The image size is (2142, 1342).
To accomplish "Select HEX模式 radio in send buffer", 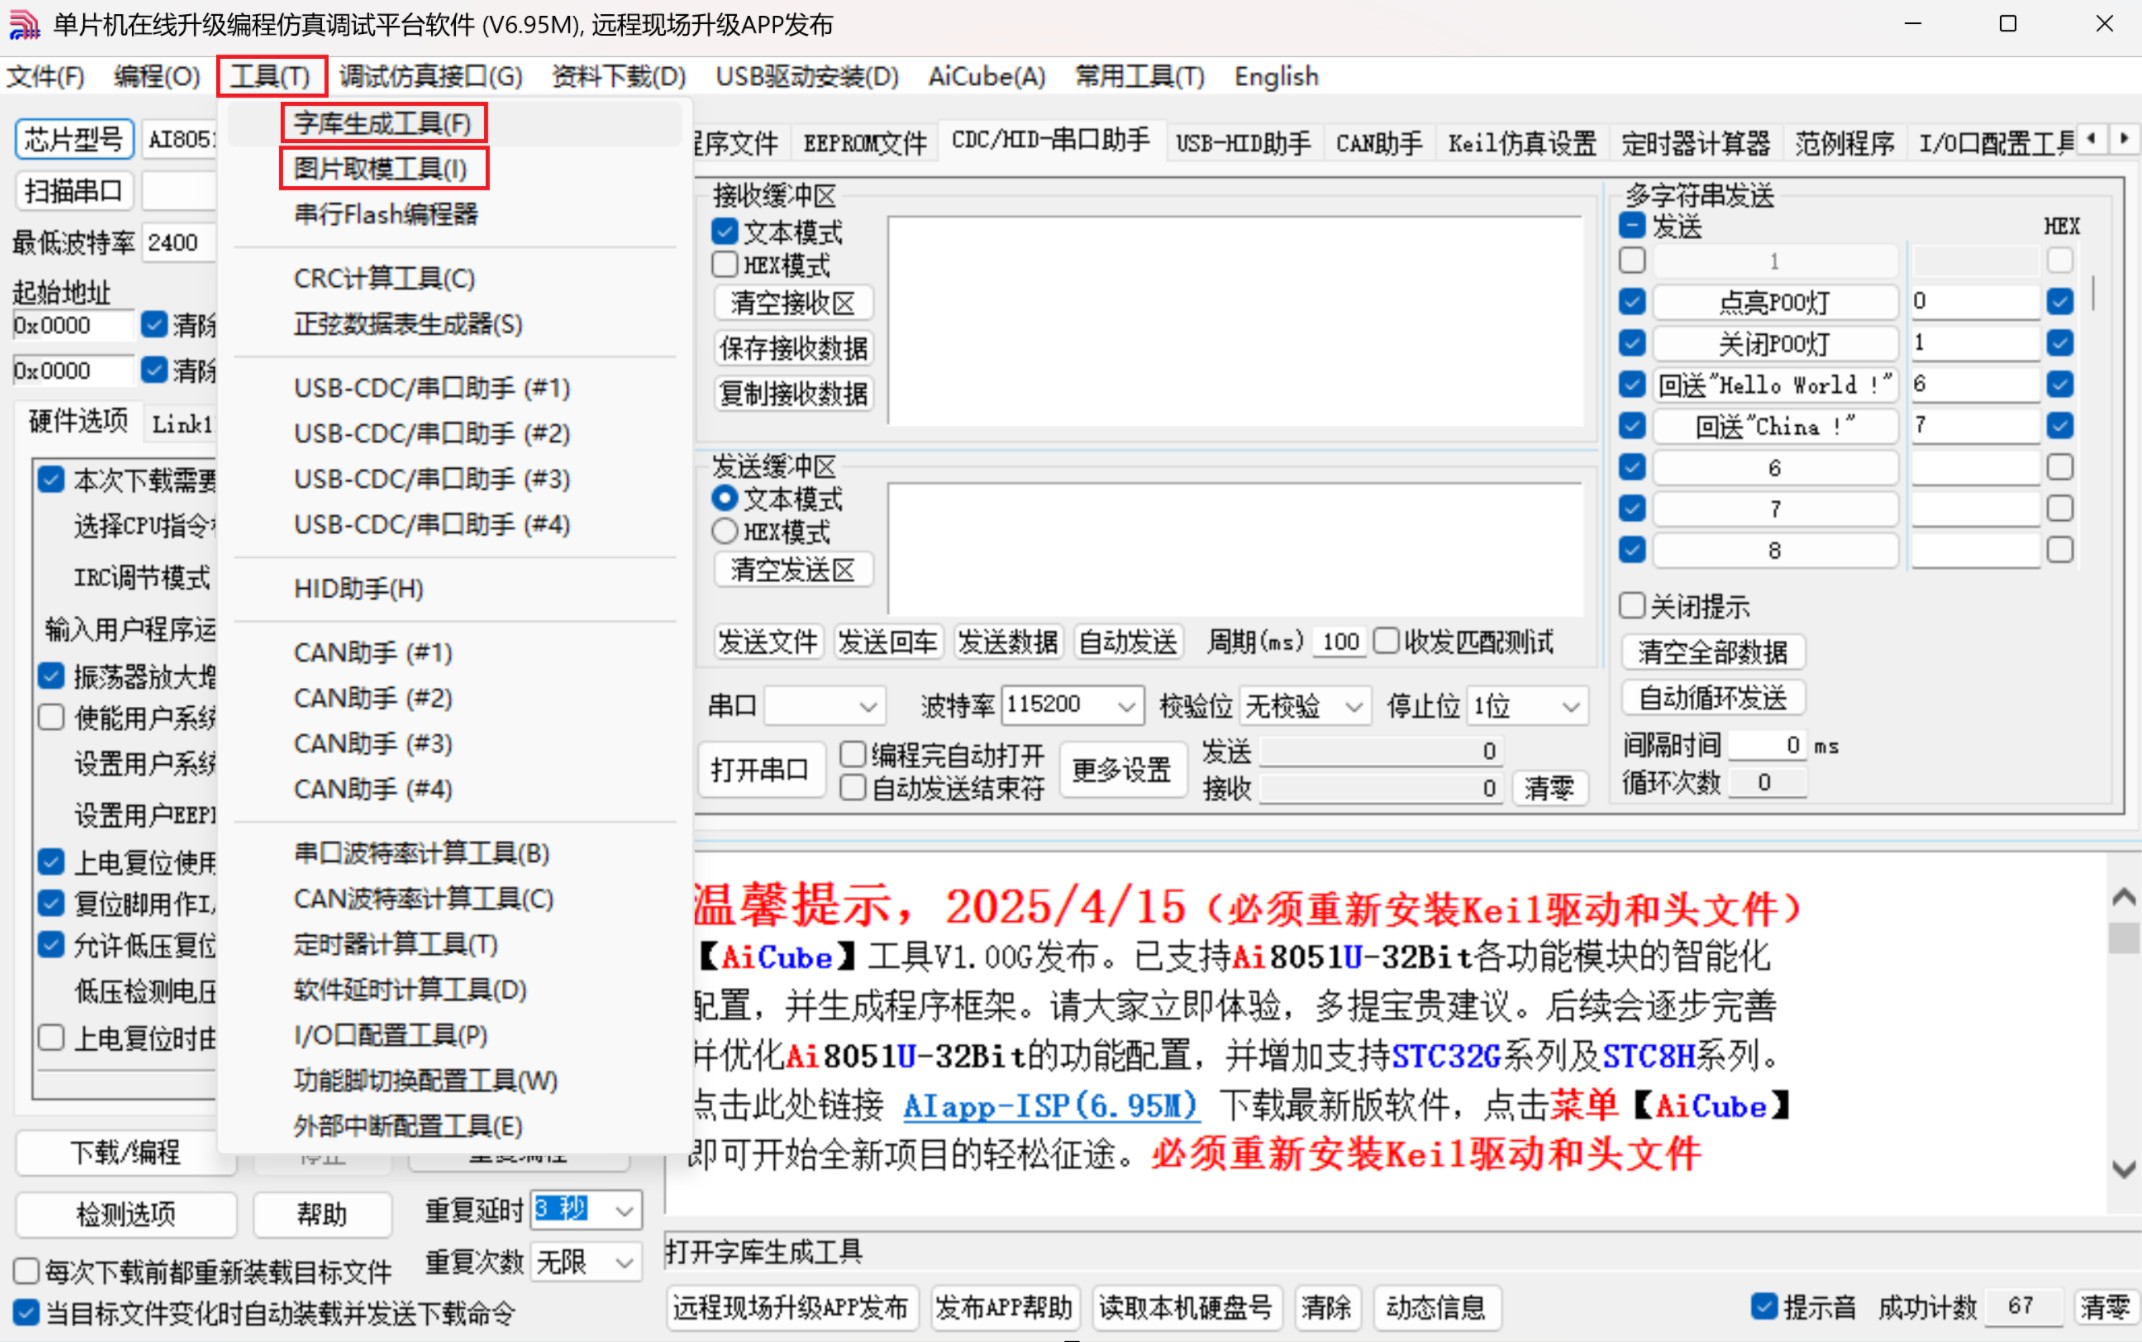I will click(725, 531).
